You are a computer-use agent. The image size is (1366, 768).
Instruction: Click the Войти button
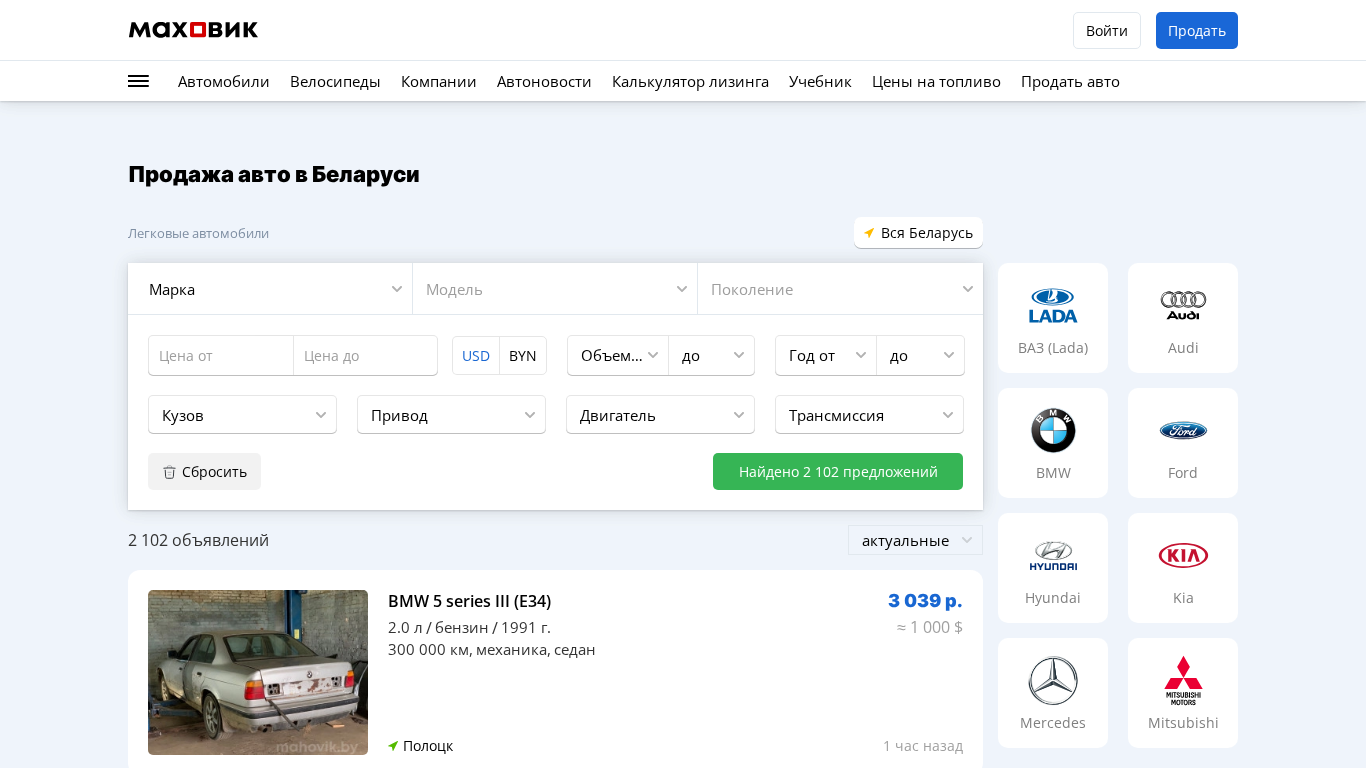click(x=1107, y=30)
